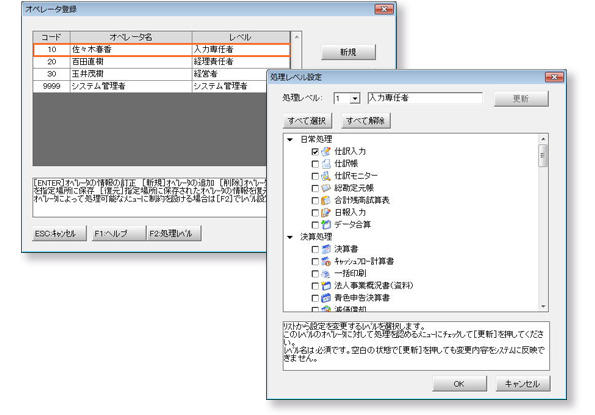Viewport: 595px width, 415px height.
Task: Select the 日報入力 icon
Action: 326,212
